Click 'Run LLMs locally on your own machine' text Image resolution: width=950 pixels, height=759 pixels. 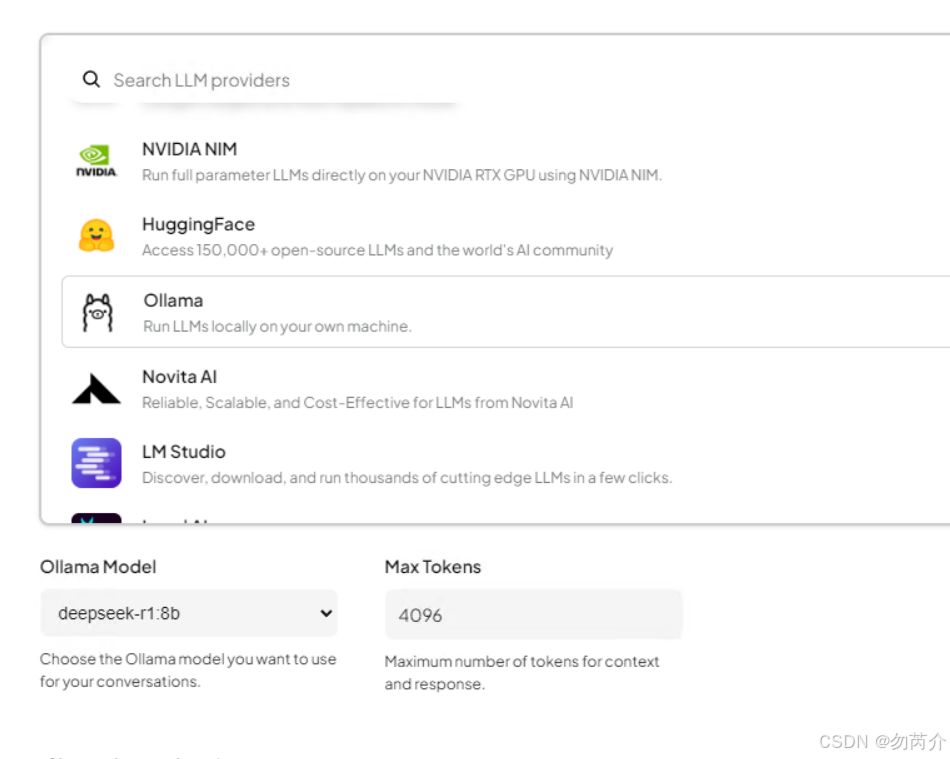tap(277, 326)
